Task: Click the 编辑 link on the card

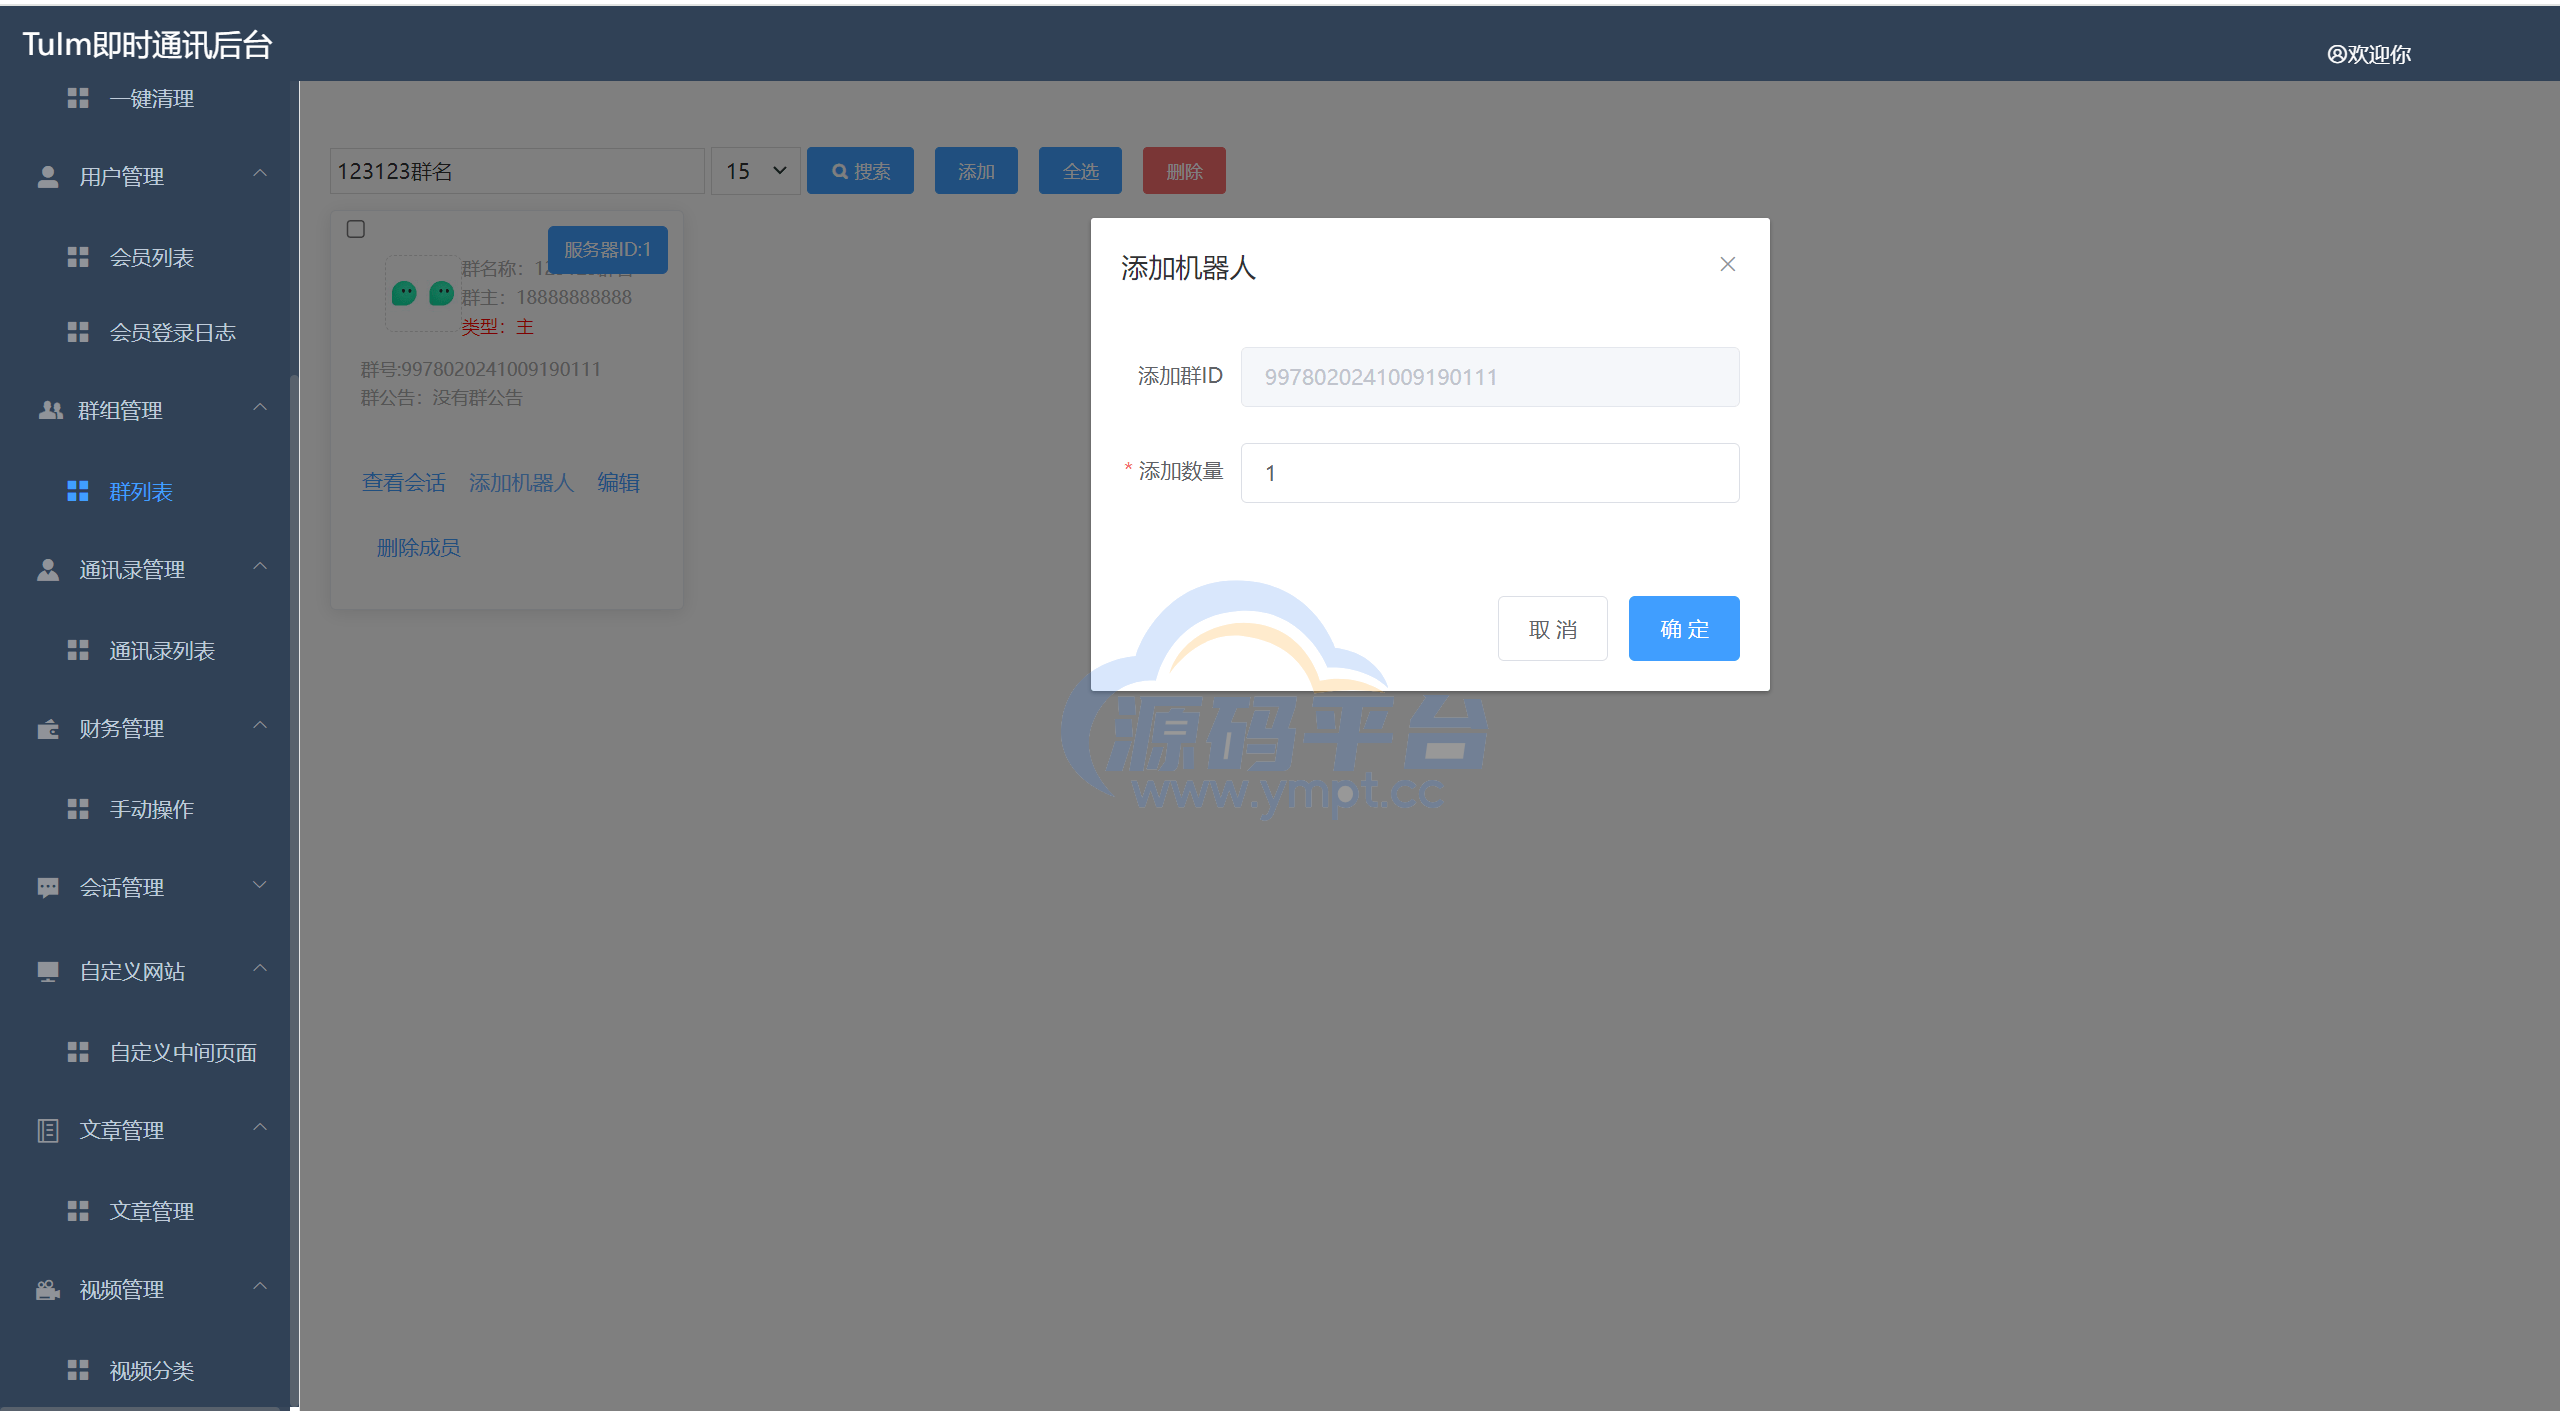Action: point(618,483)
